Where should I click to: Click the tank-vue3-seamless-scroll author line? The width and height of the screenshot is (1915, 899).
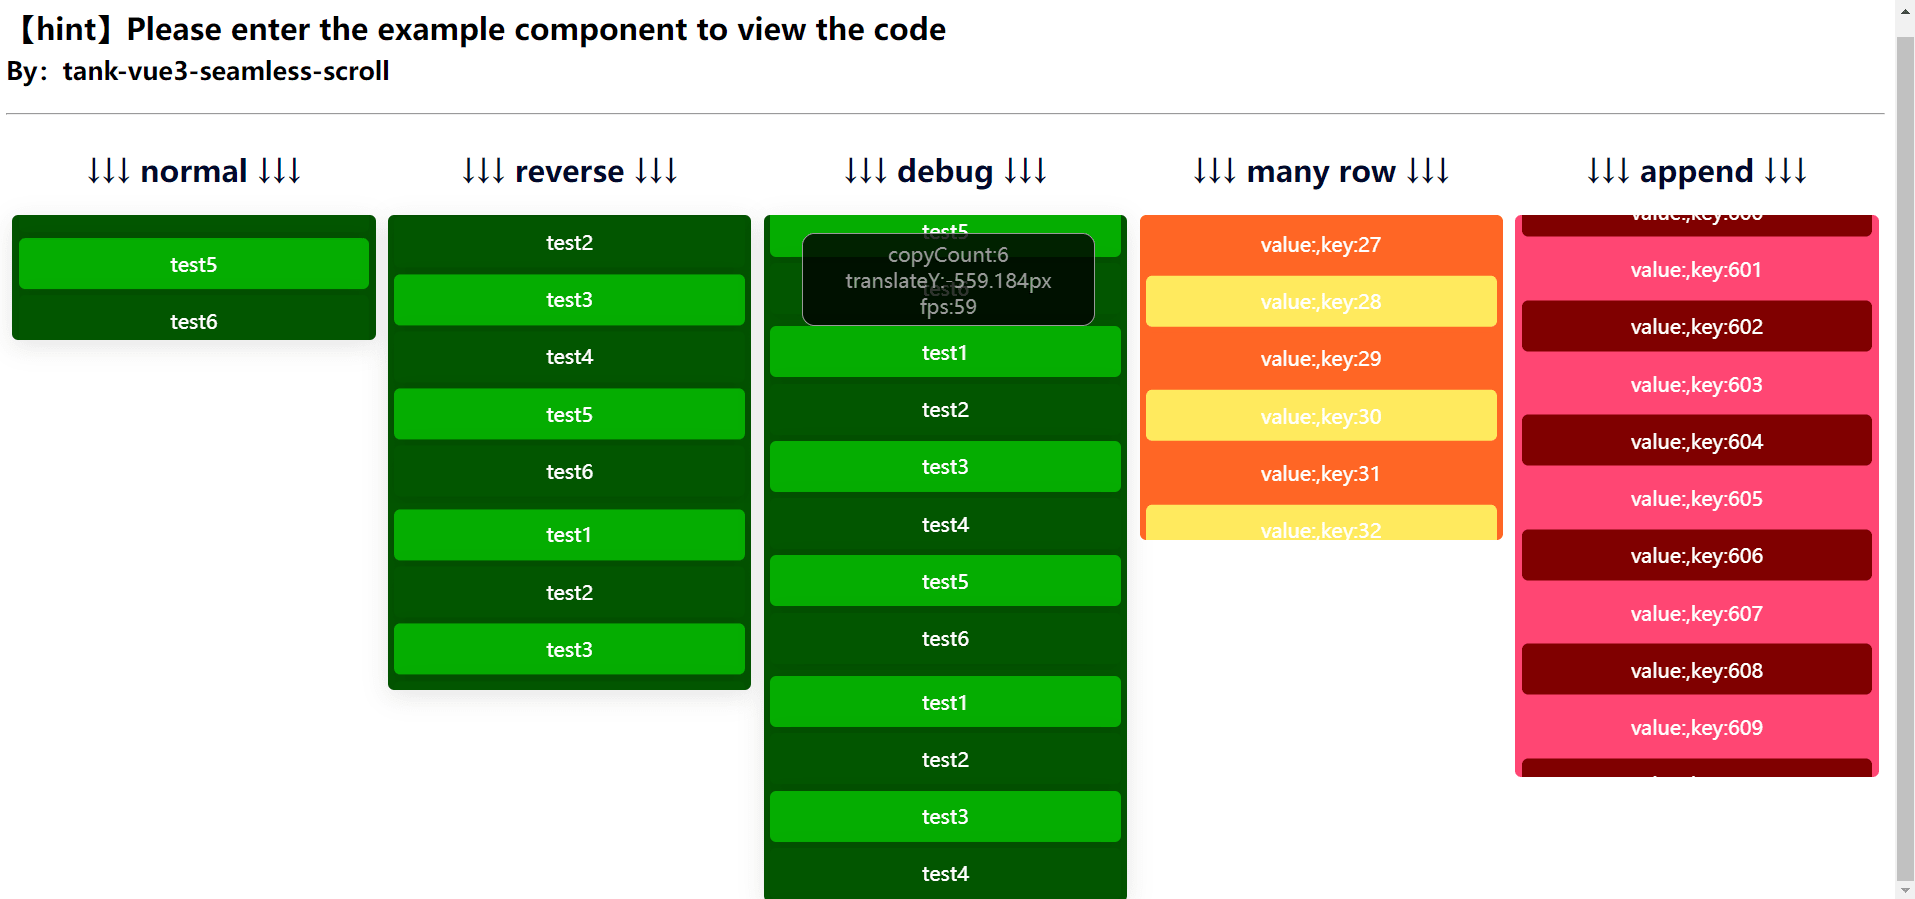coord(198,71)
